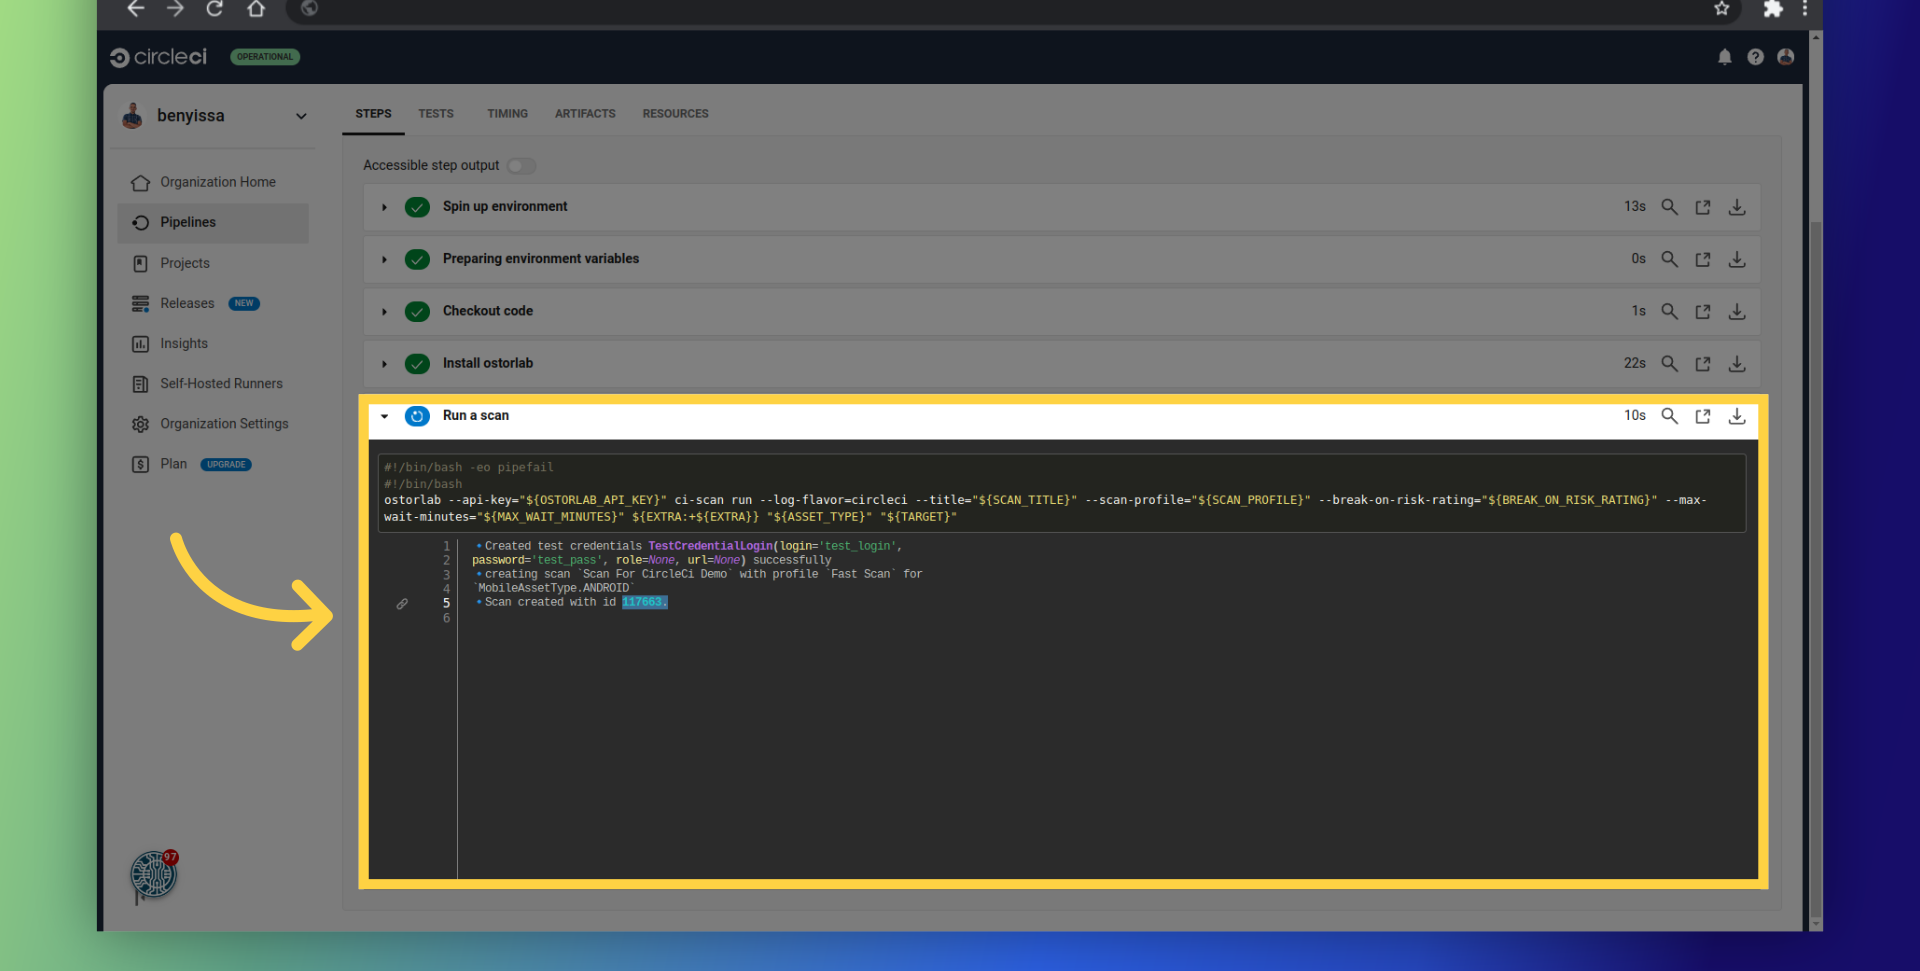
Task: Click the notifications bell icon
Action: pyautogui.click(x=1724, y=57)
